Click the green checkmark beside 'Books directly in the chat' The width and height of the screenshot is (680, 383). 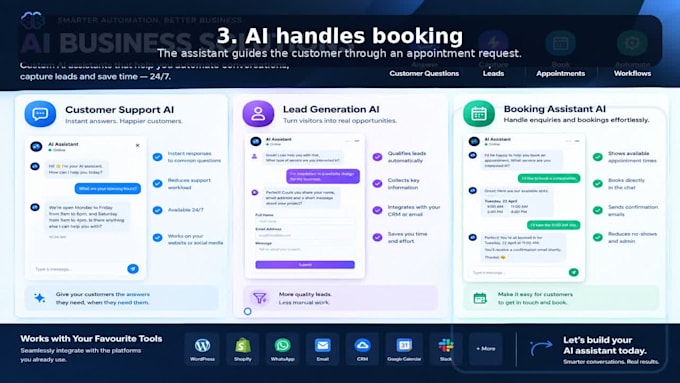(x=598, y=184)
